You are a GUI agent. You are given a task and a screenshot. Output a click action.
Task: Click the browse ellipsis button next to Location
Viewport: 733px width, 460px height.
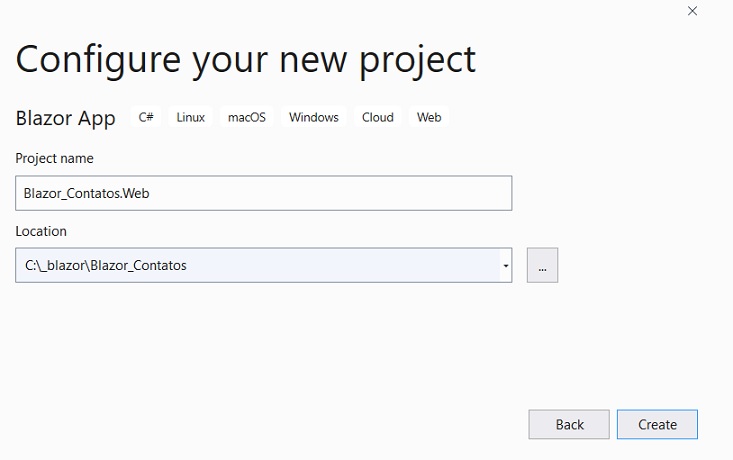[x=542, y=265]
